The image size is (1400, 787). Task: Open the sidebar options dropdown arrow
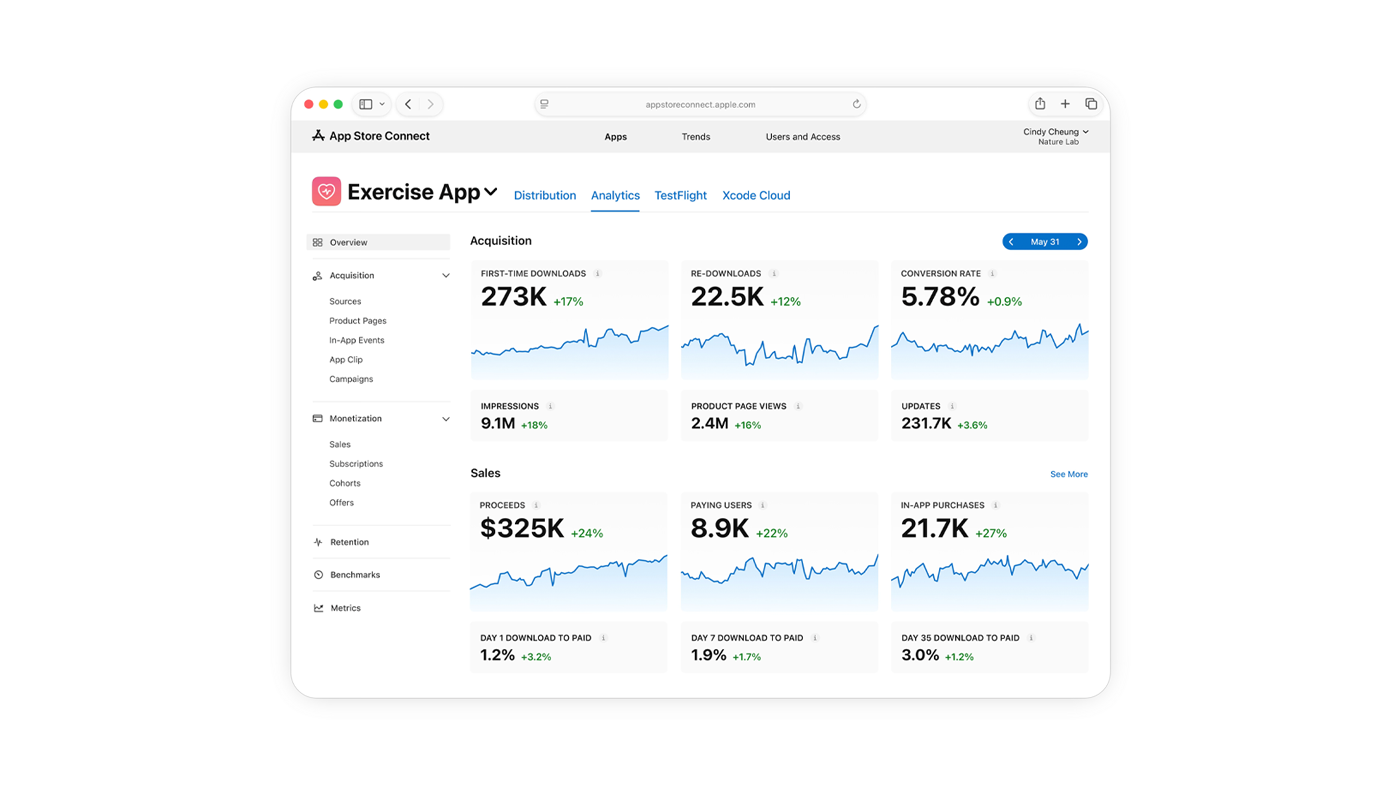click(x=382, y=104)
